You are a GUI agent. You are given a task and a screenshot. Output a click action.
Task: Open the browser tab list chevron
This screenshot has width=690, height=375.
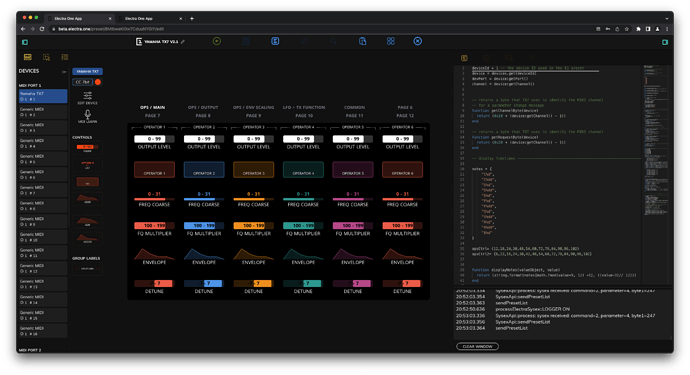667,18
